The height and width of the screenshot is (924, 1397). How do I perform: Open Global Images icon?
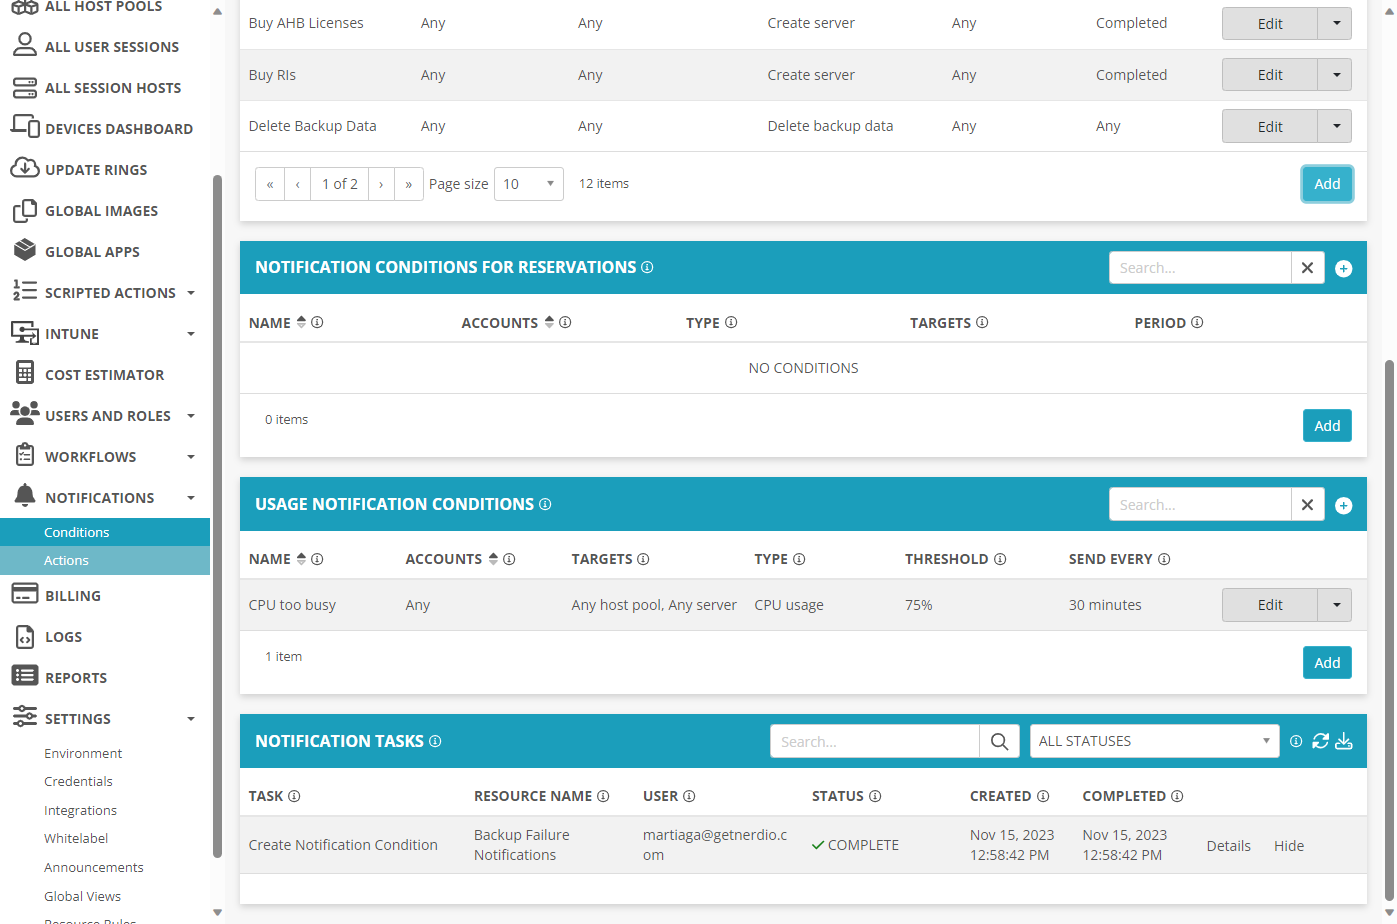(x=25, y=210)
